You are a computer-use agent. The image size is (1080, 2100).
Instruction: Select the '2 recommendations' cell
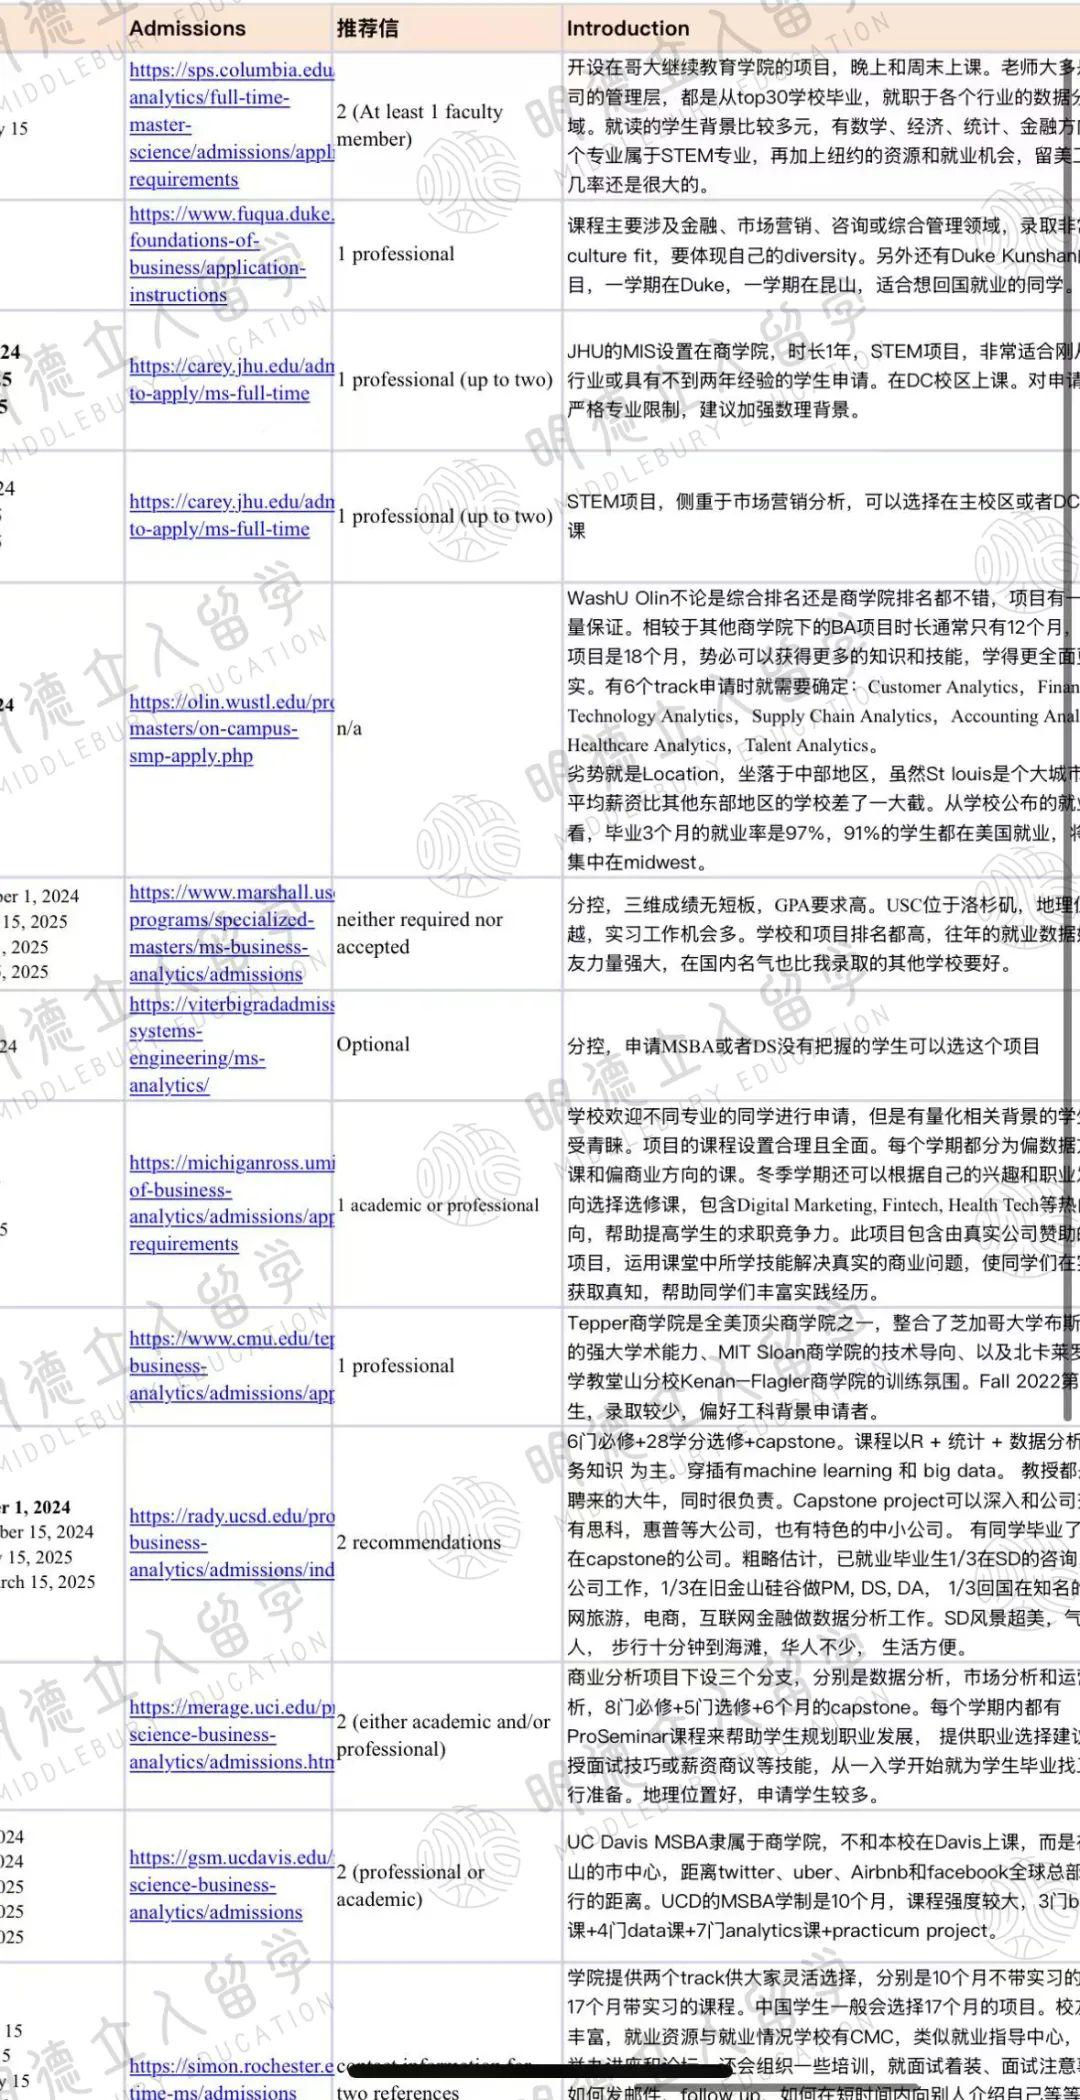click(446, 1543)
